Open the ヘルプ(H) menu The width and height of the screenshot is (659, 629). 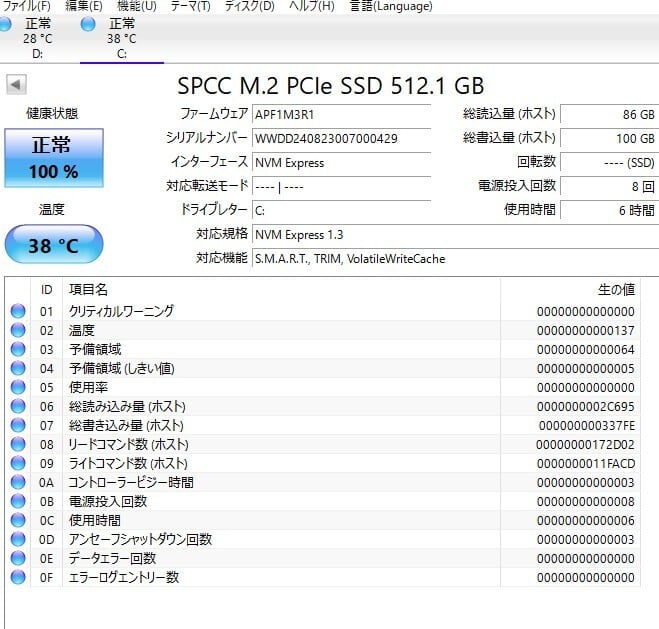312,6
